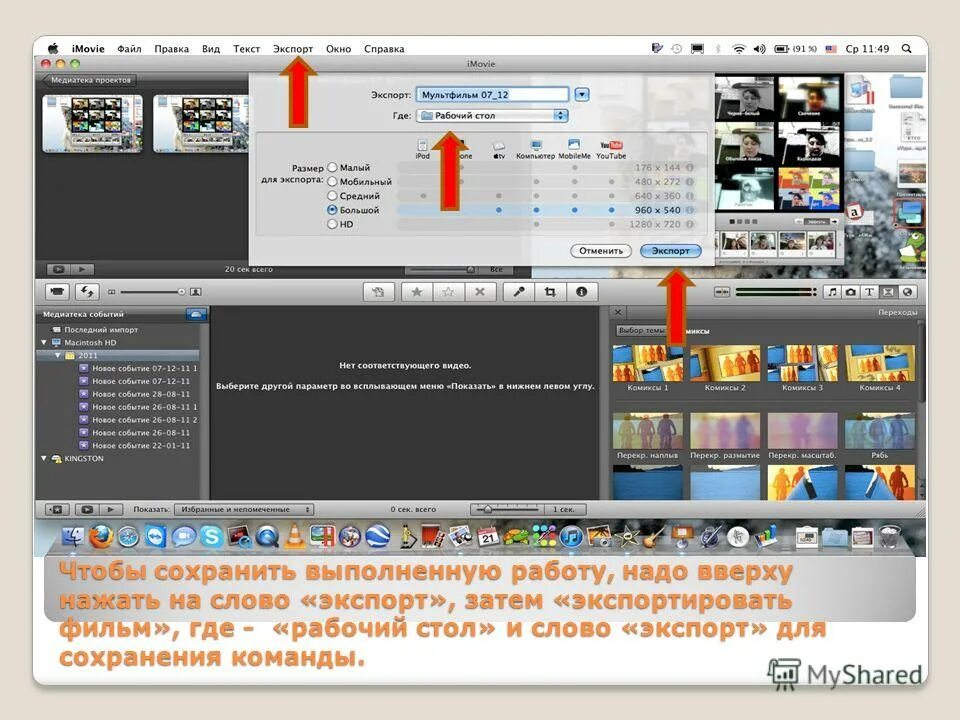Screen dimensions: 960x720
Task: Mark selection as favorite with the star icon
Action: tap(417, 291)
